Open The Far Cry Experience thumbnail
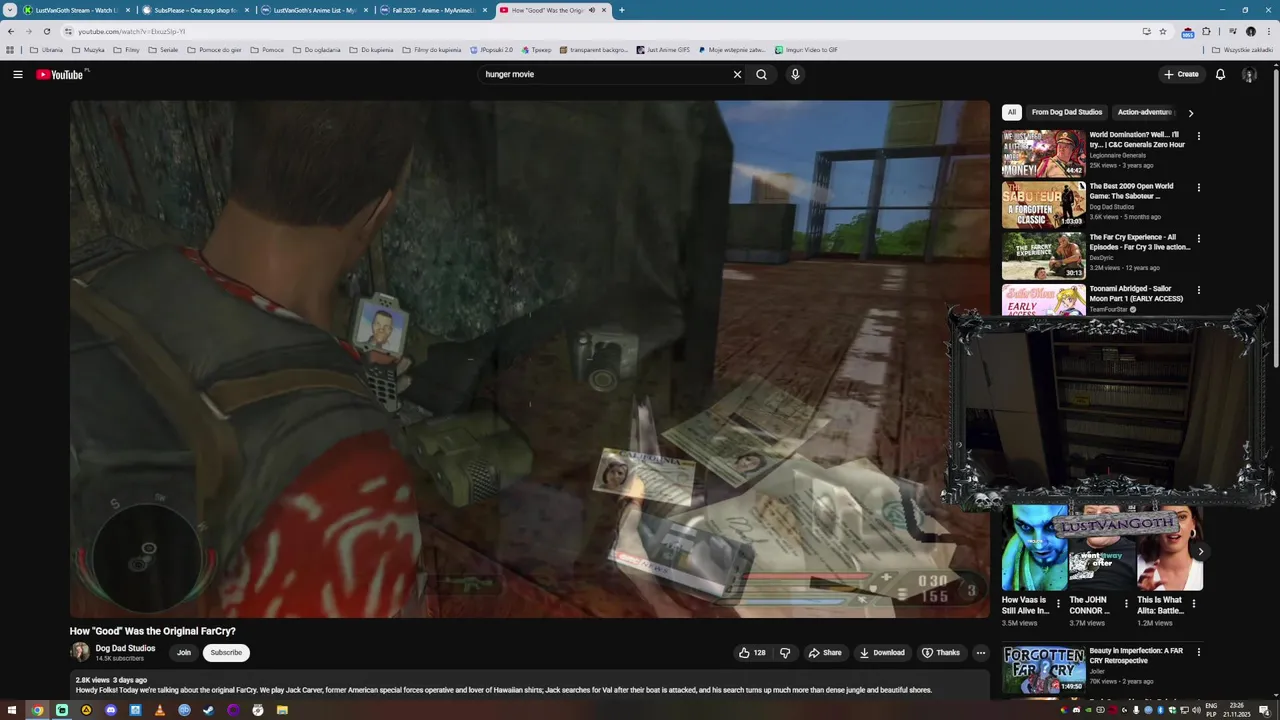1280x720 pixels. (1043, 256)
